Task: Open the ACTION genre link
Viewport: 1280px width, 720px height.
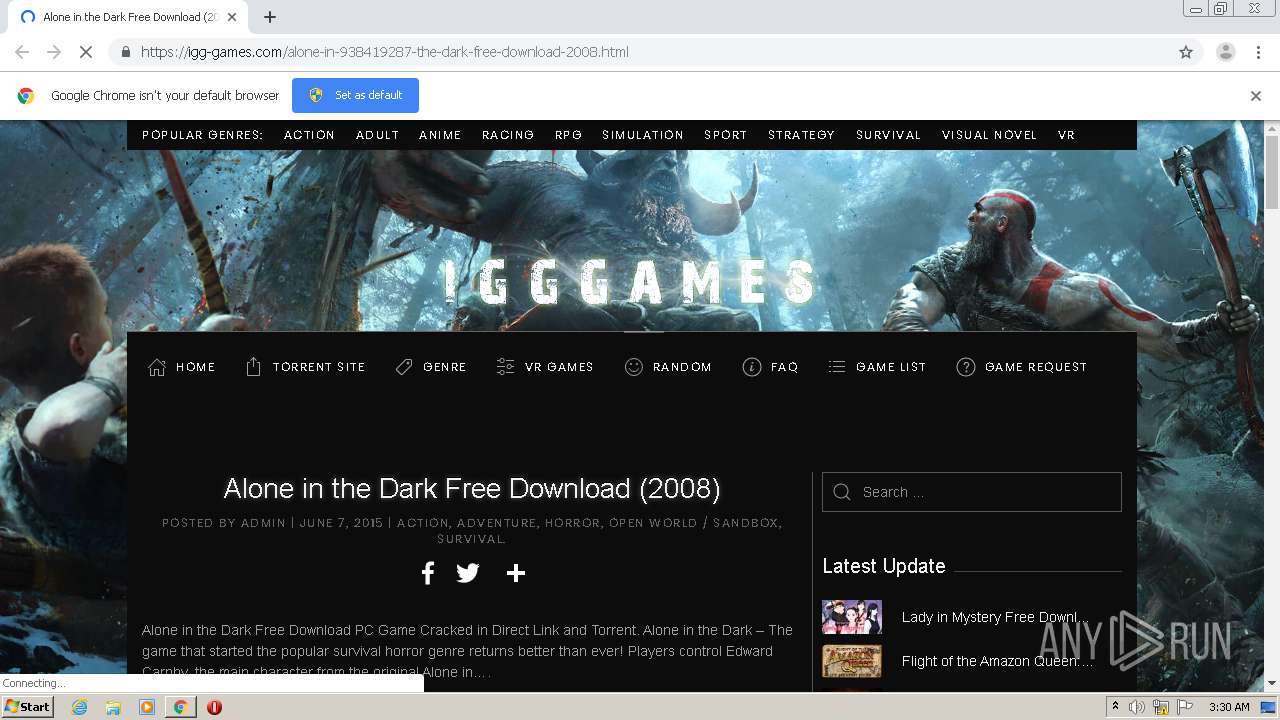Action: click(309, 135)
